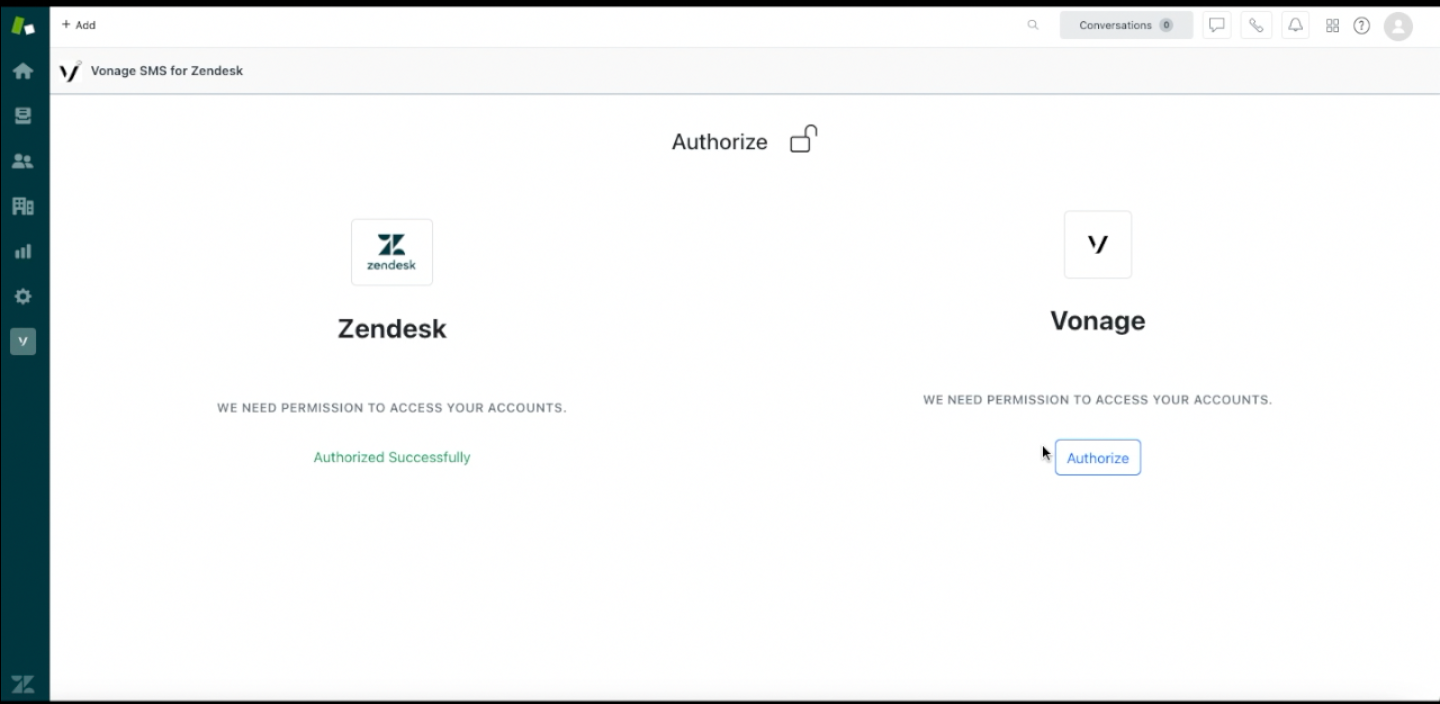The height and width of the screenshot is (704, 1440).
Task: Select the Vonage app icon in the sidebar
Action: pyautogui.click(x=23, y=341)
